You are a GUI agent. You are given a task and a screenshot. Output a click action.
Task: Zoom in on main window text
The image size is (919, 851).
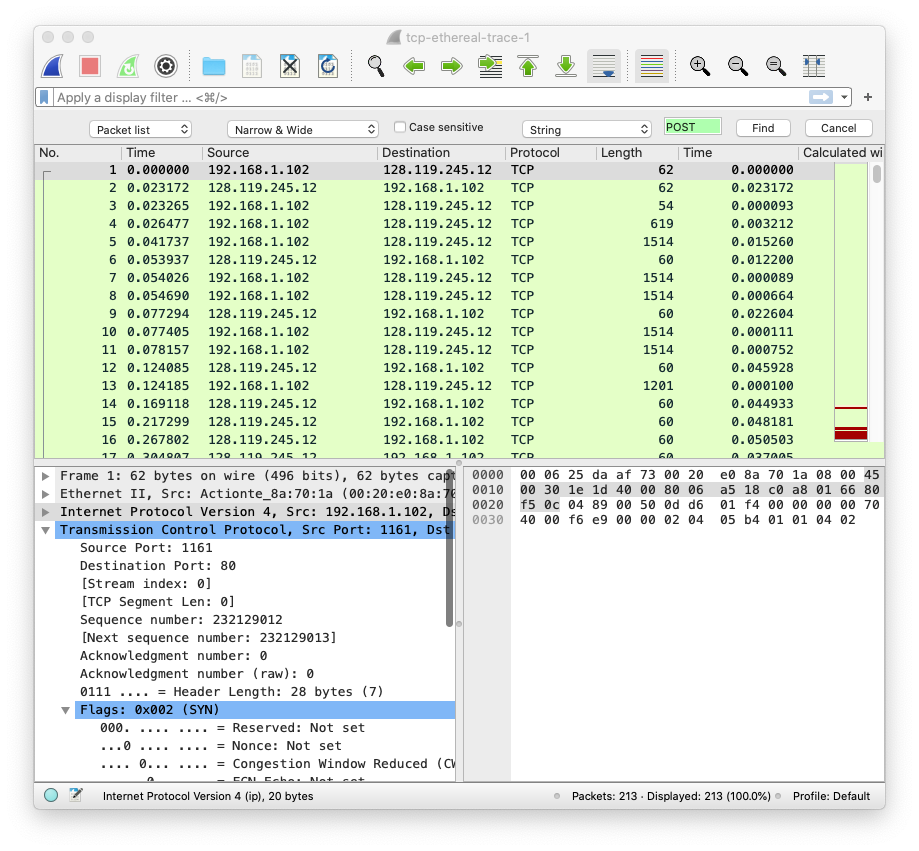pyautogui.click(x=700, y=66)
